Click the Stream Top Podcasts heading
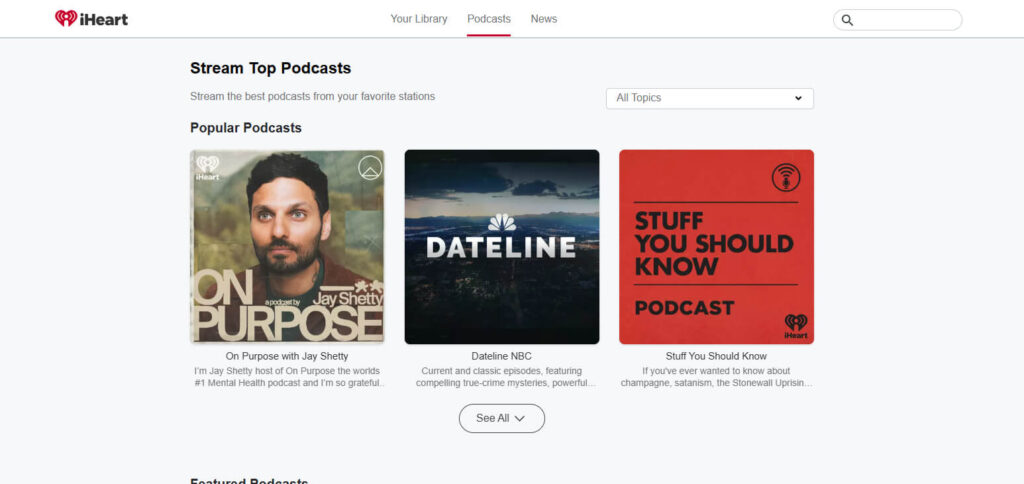Image resolution: width=1024 pixels, height=484 pixels. click(270, 68)
